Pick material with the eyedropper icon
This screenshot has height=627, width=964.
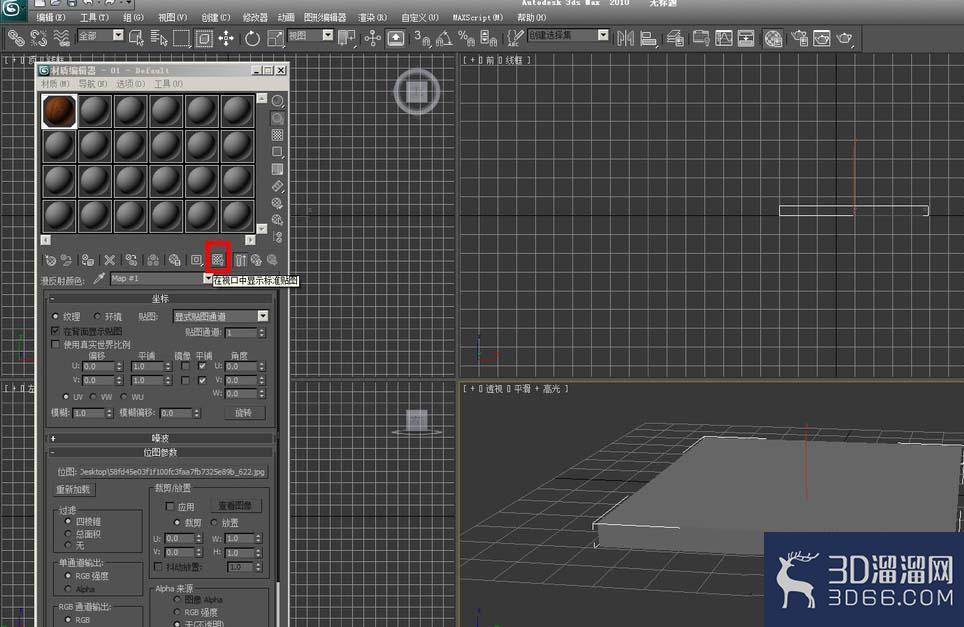[x=98, y=278]
